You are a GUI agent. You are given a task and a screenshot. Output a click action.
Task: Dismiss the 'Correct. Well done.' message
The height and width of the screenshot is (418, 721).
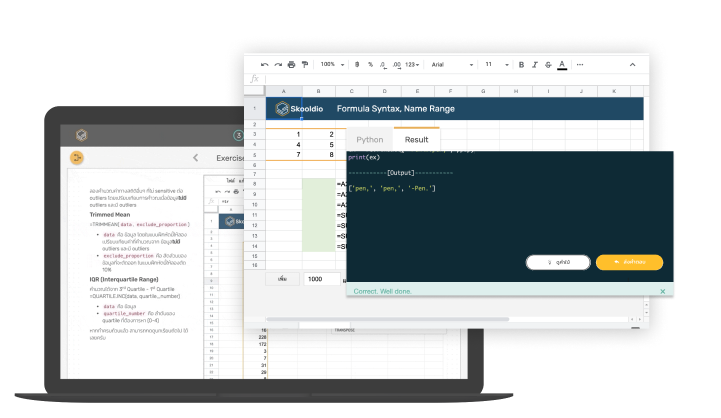coord(662,291)
